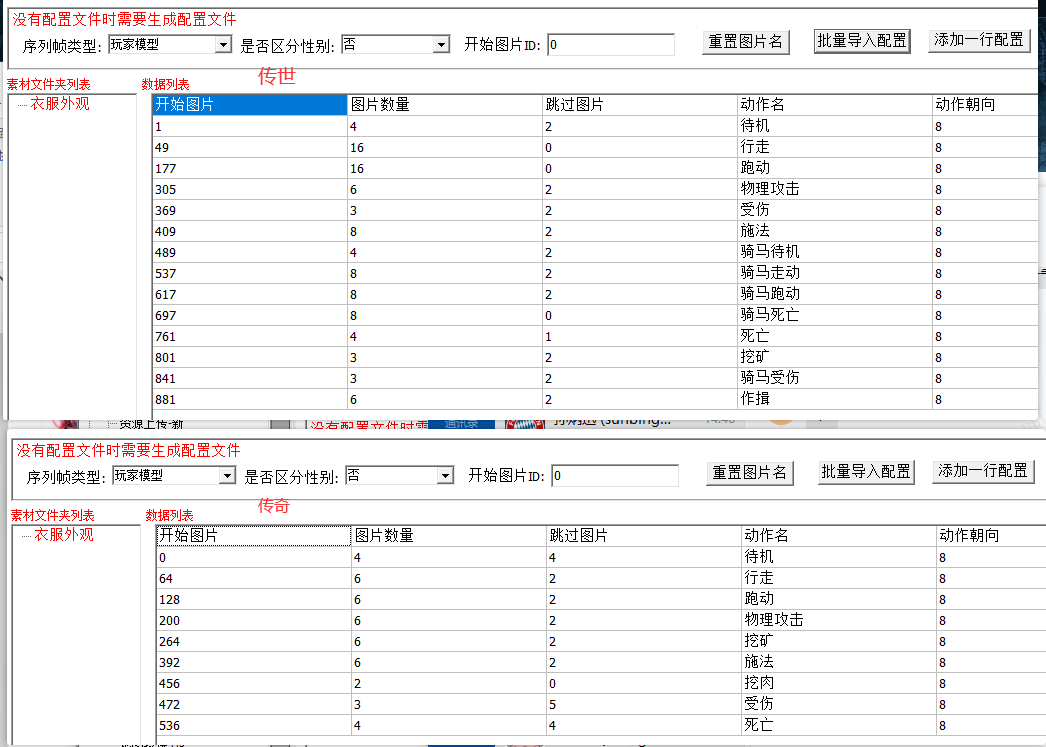This screenshot has height=747, width=1046.
Task: Click 动作名 column header in lower window
Action: 839,536
